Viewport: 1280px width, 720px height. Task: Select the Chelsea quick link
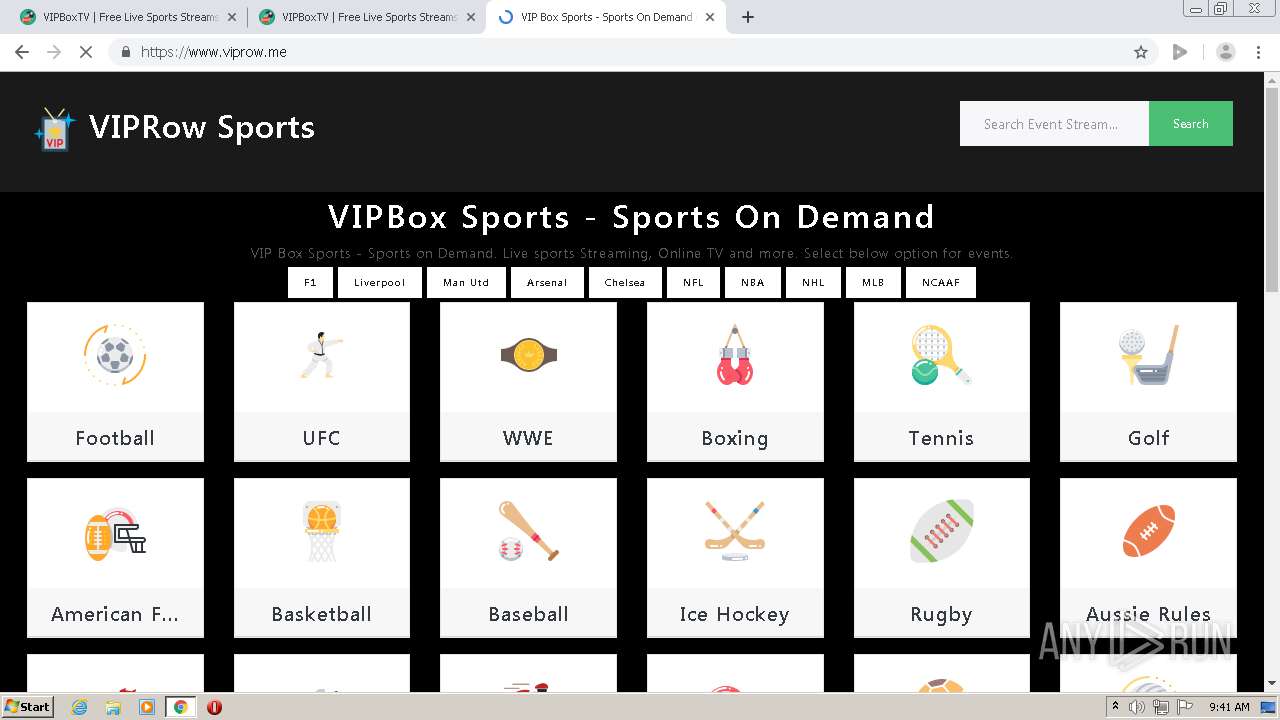(x=625, y=282)
